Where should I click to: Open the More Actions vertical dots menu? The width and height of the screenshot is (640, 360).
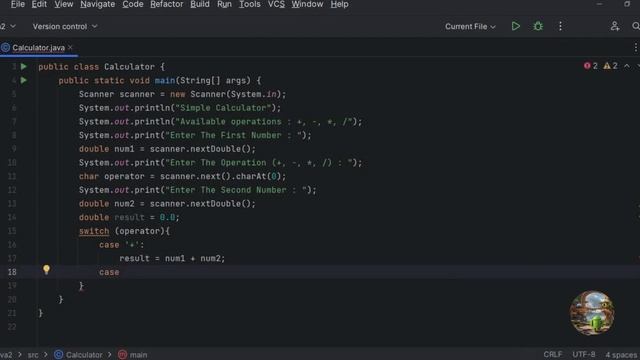560,27
